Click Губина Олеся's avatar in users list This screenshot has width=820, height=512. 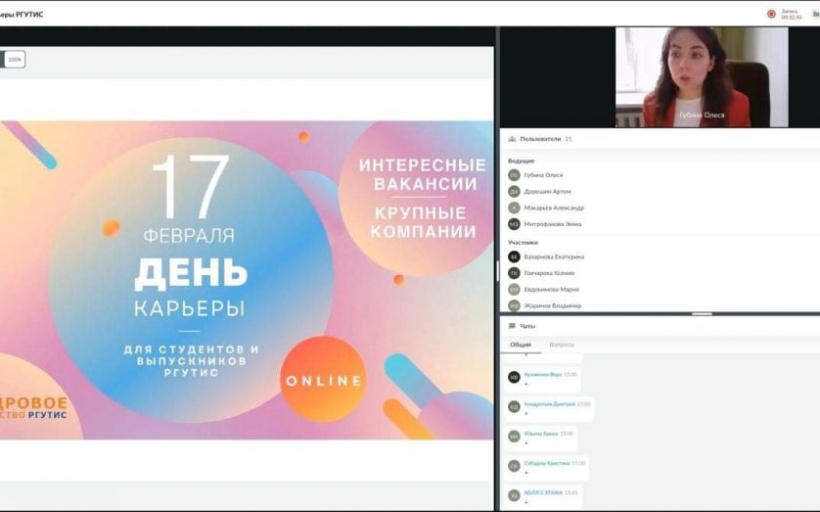coord(514,175)
